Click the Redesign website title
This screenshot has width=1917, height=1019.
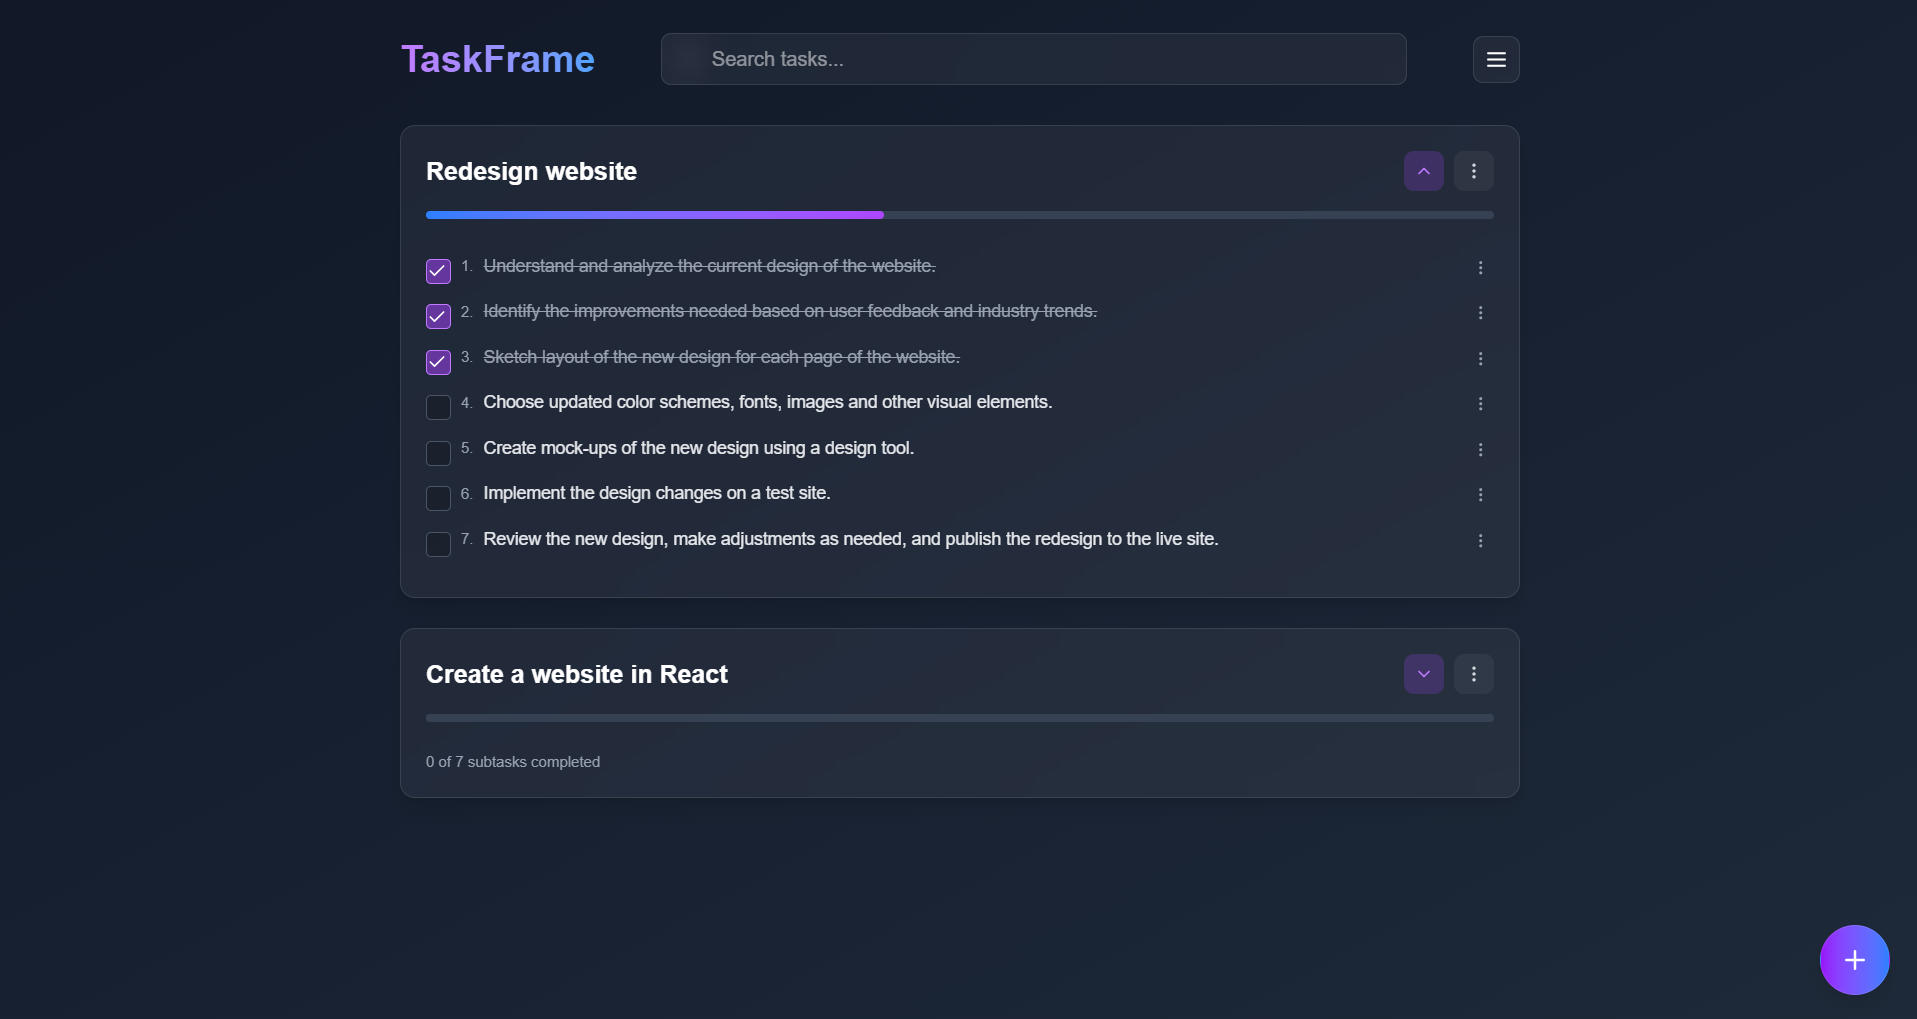pos(531,171)
